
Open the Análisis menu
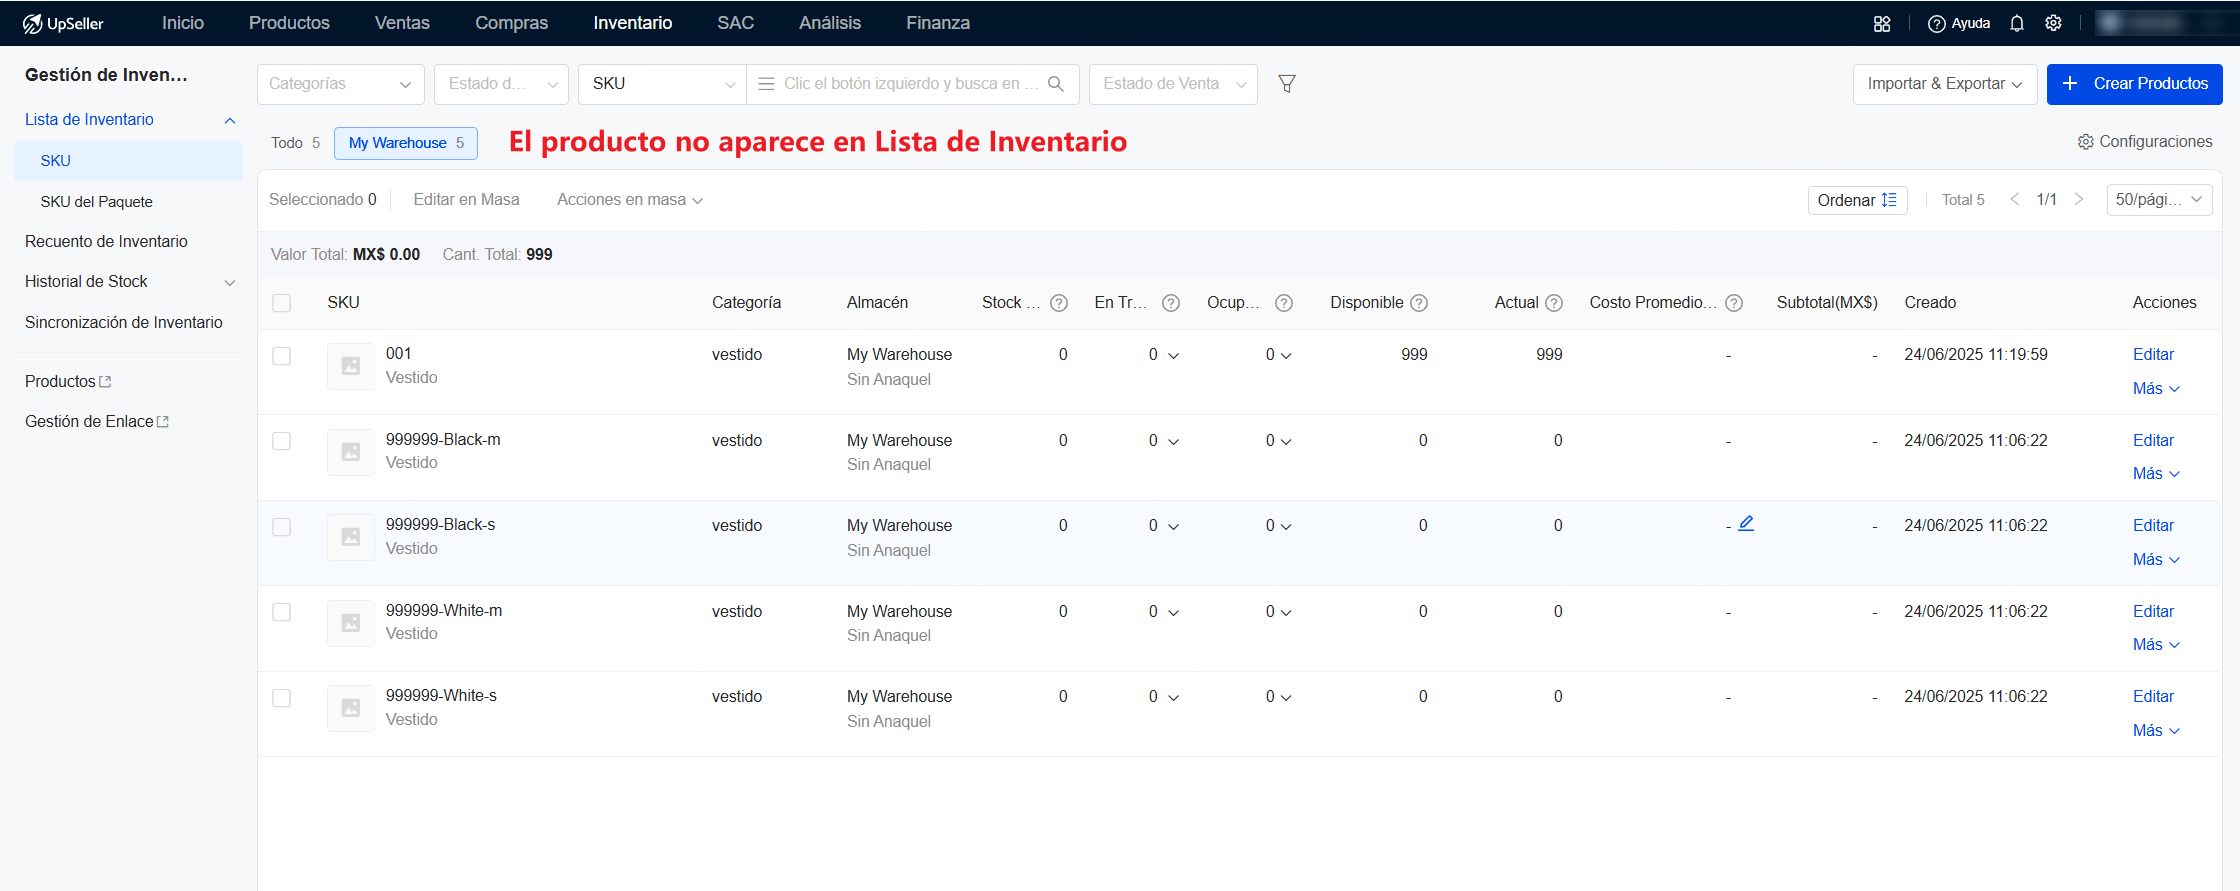tap(830, 23)
